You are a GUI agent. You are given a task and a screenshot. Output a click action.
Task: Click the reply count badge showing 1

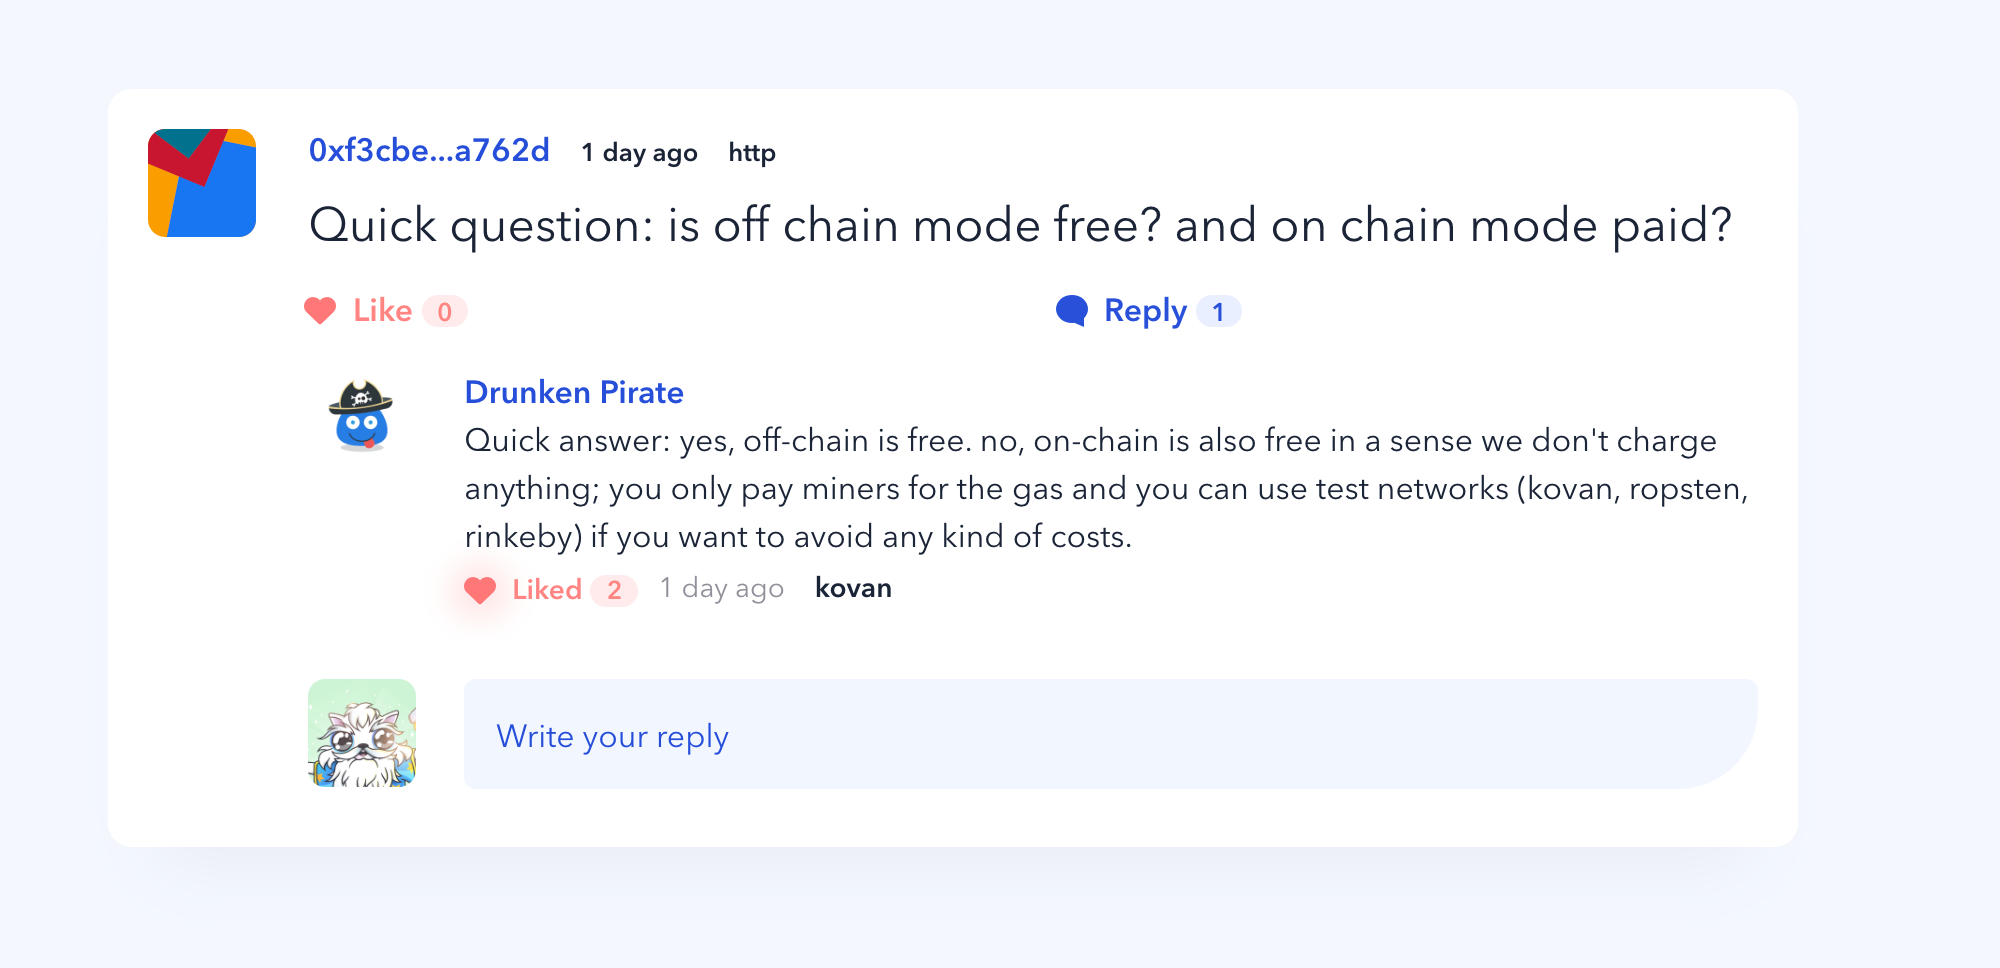pos(1218,312)
